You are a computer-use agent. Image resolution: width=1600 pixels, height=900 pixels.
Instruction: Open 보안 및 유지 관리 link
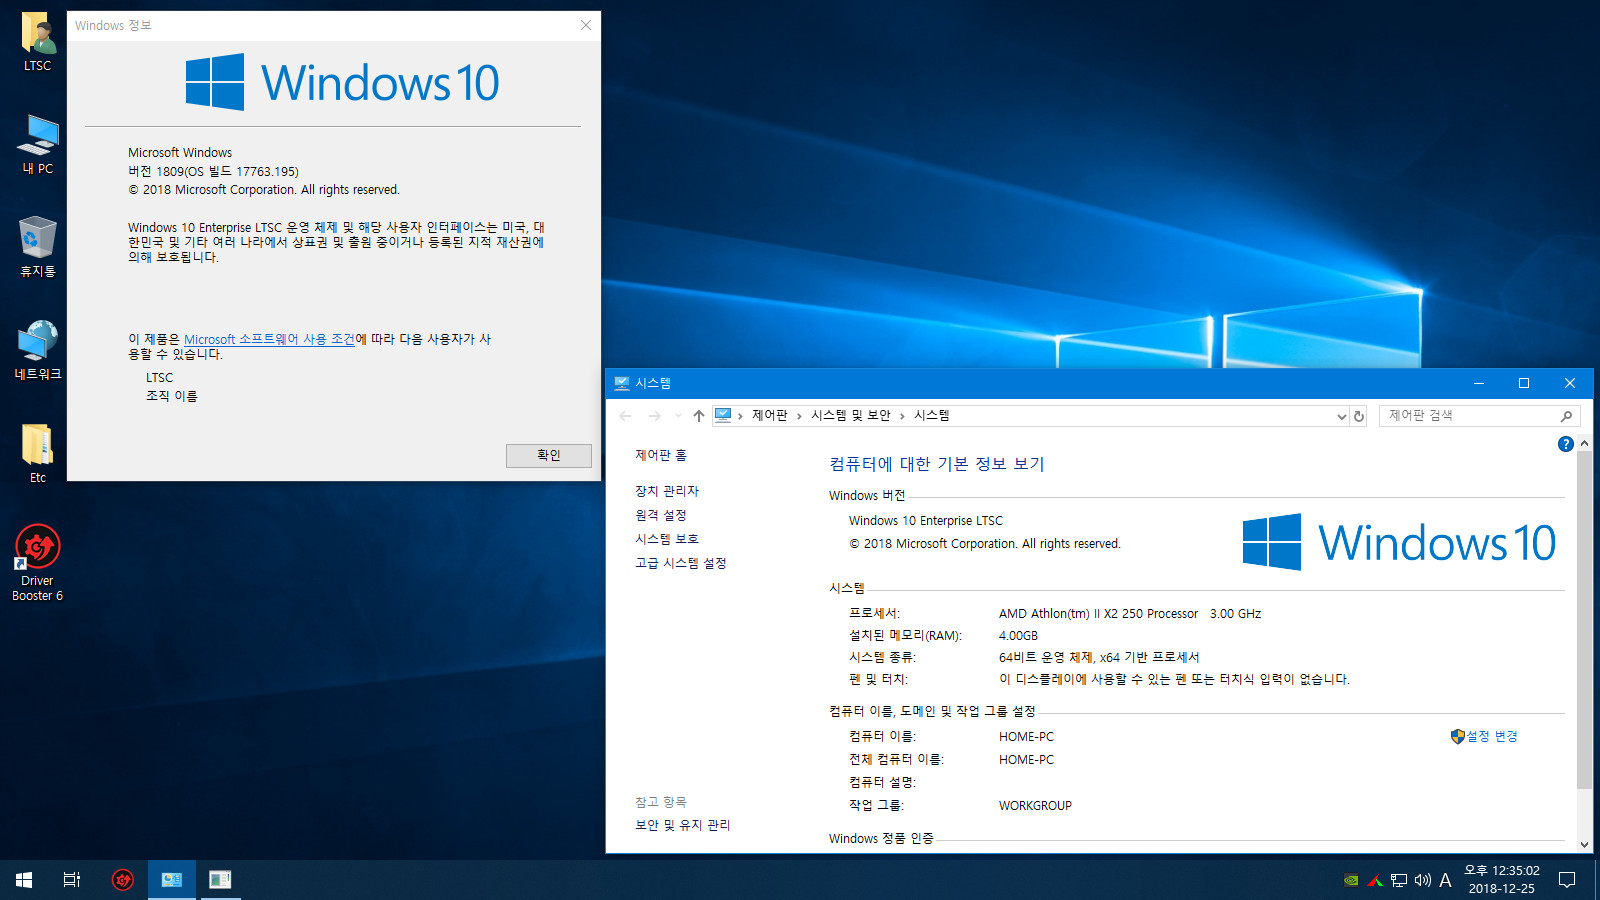(683, 825)
